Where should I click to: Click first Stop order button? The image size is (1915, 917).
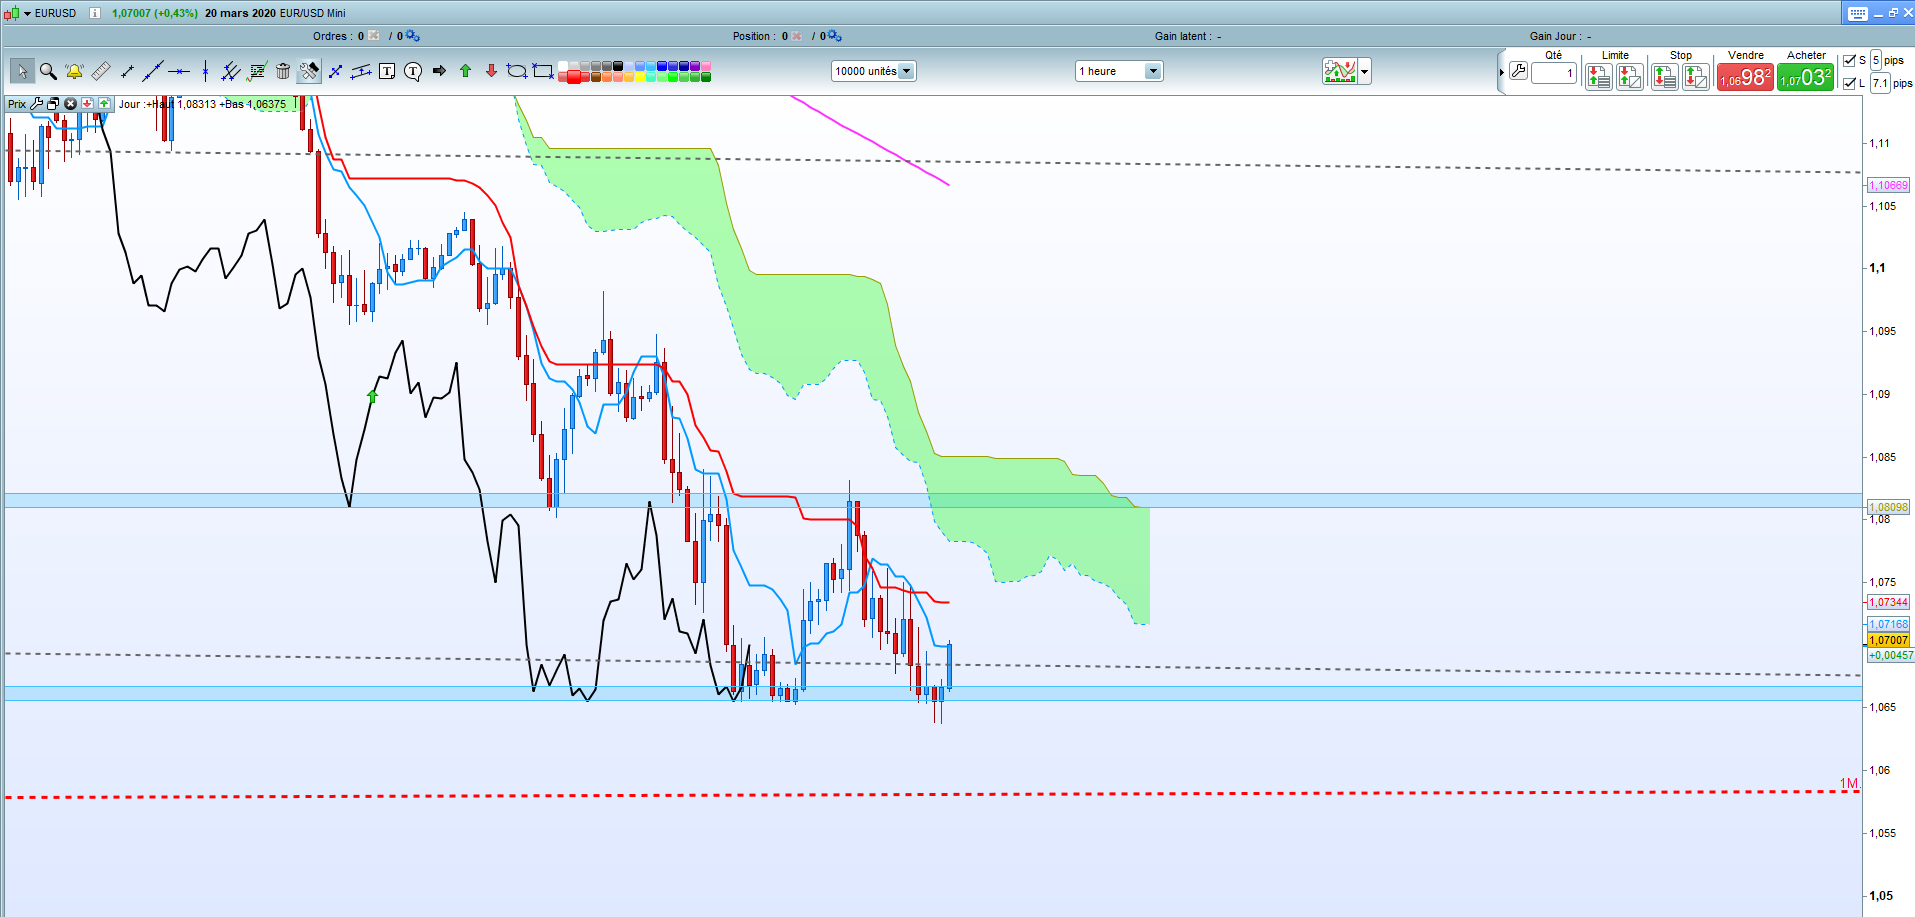[x=1665, y=77]
